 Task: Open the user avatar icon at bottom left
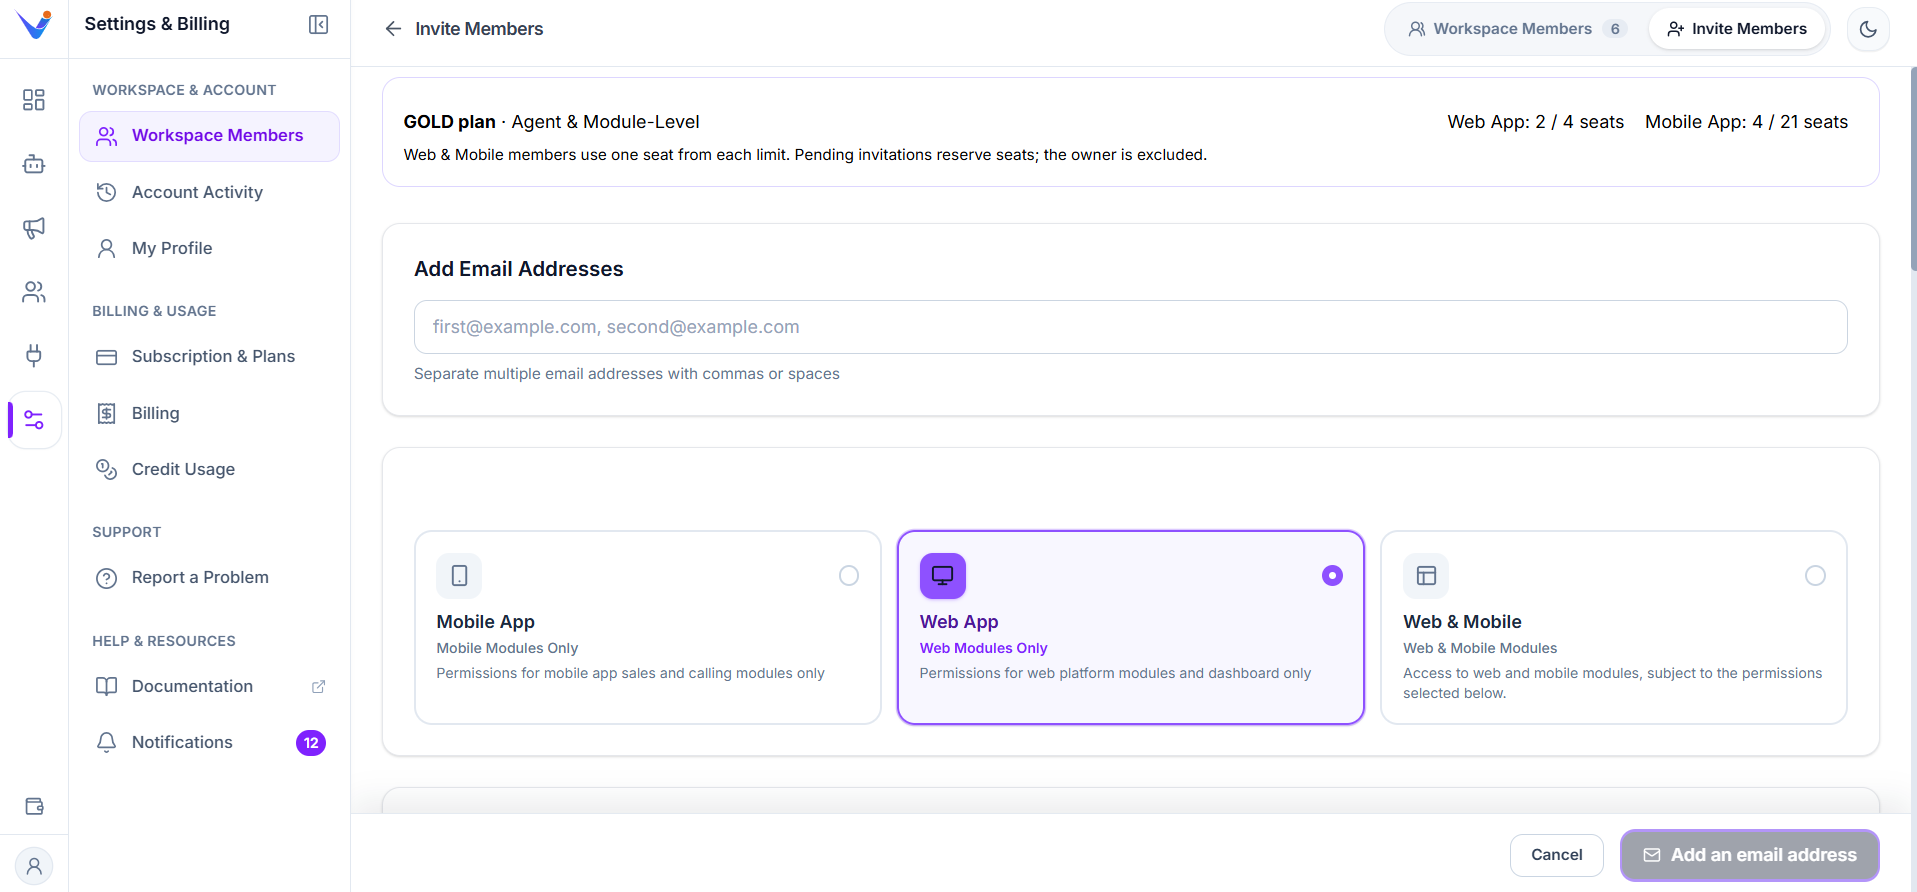34,866
